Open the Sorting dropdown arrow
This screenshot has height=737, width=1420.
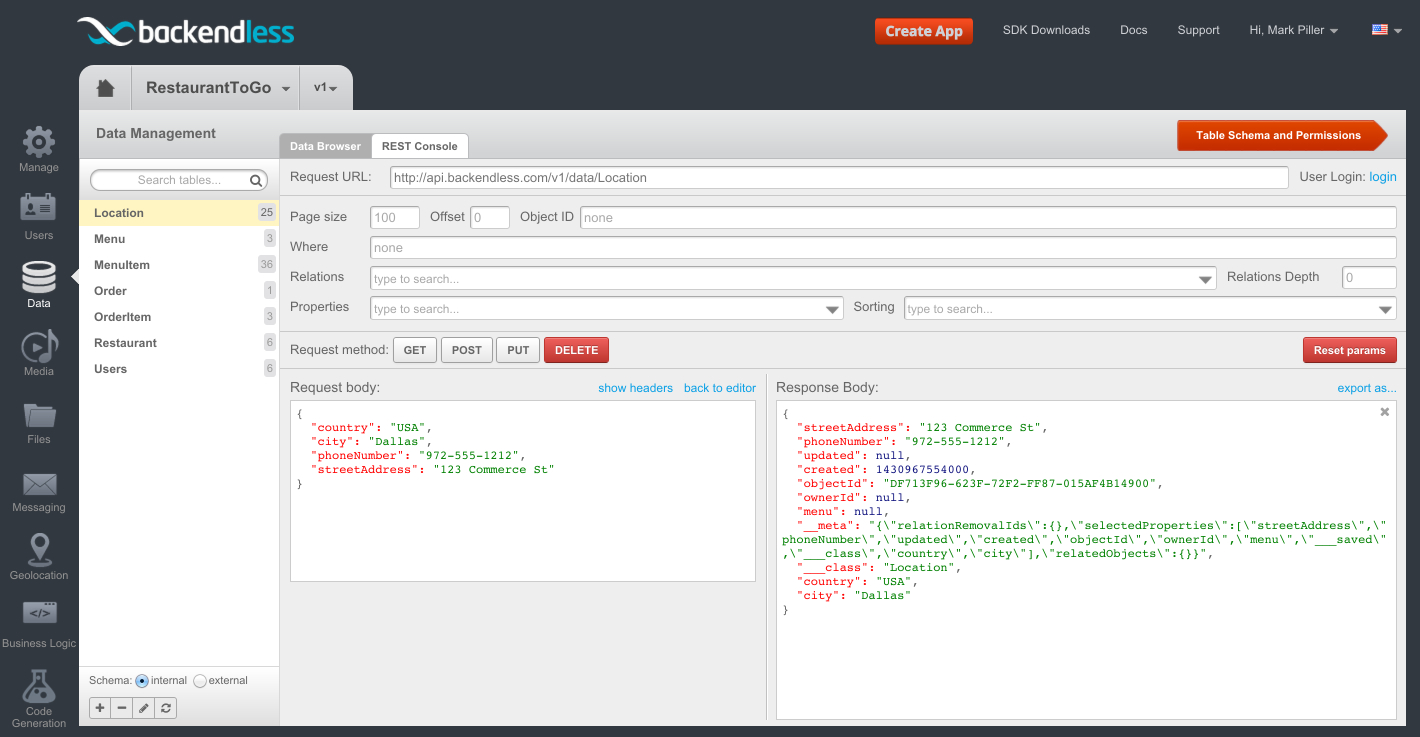(1385, 309)
